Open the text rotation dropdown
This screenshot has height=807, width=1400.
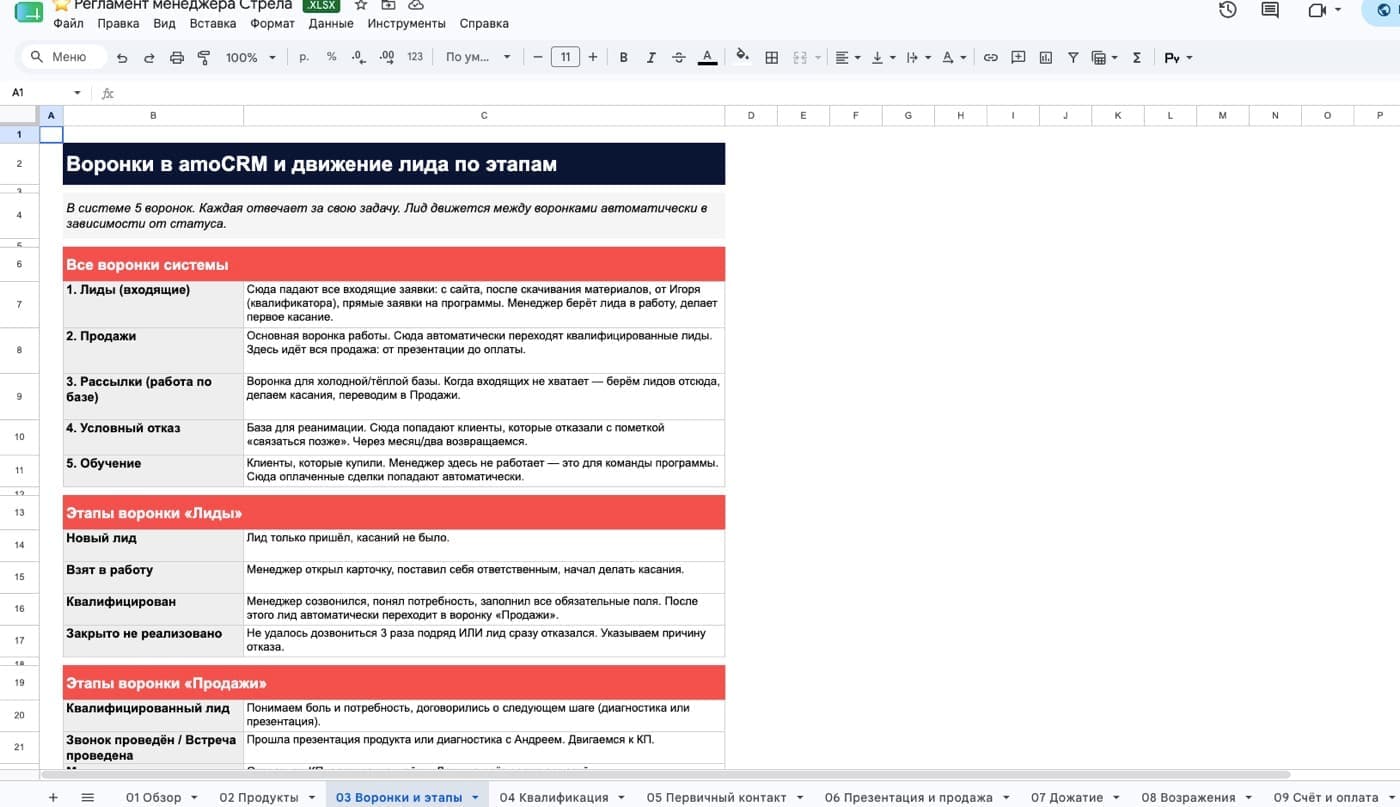click(x=954, y=58)
